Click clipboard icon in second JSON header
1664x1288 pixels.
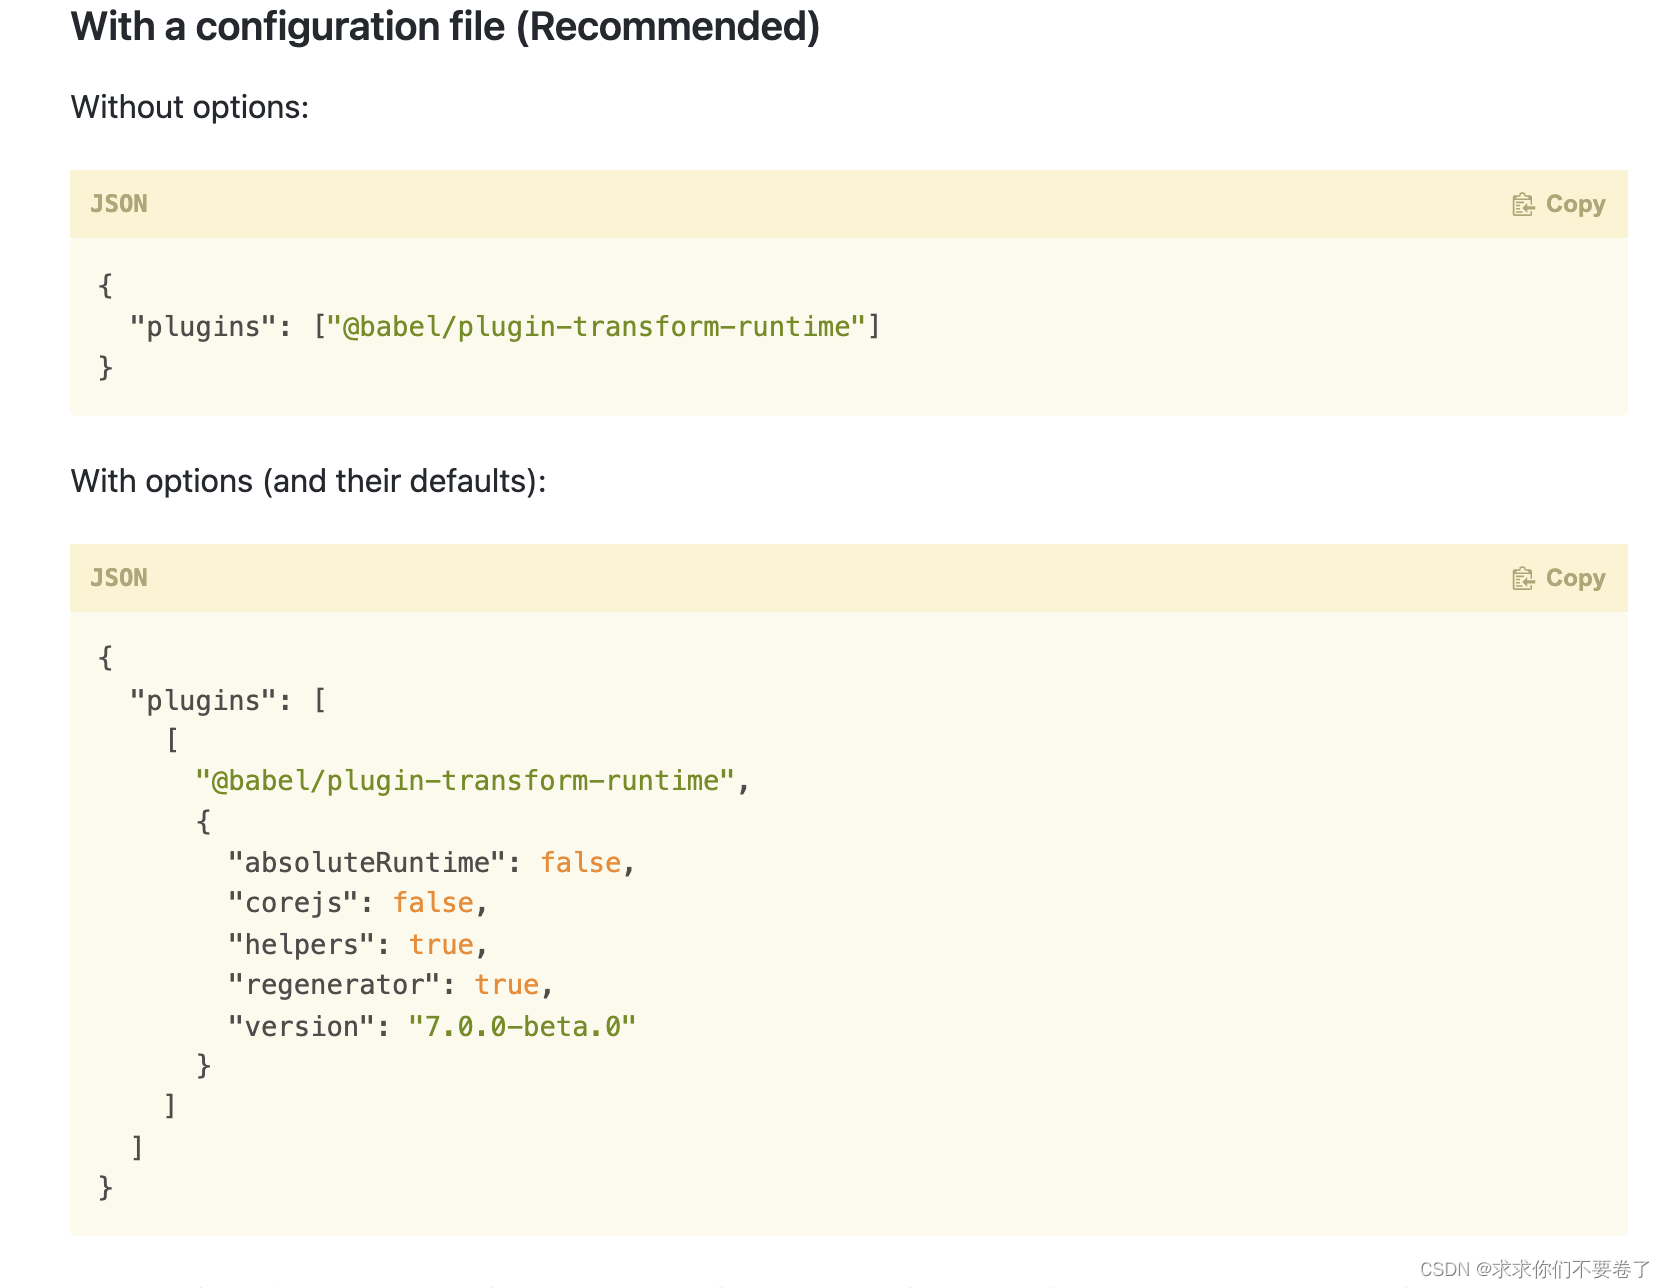click(1523, 578)
